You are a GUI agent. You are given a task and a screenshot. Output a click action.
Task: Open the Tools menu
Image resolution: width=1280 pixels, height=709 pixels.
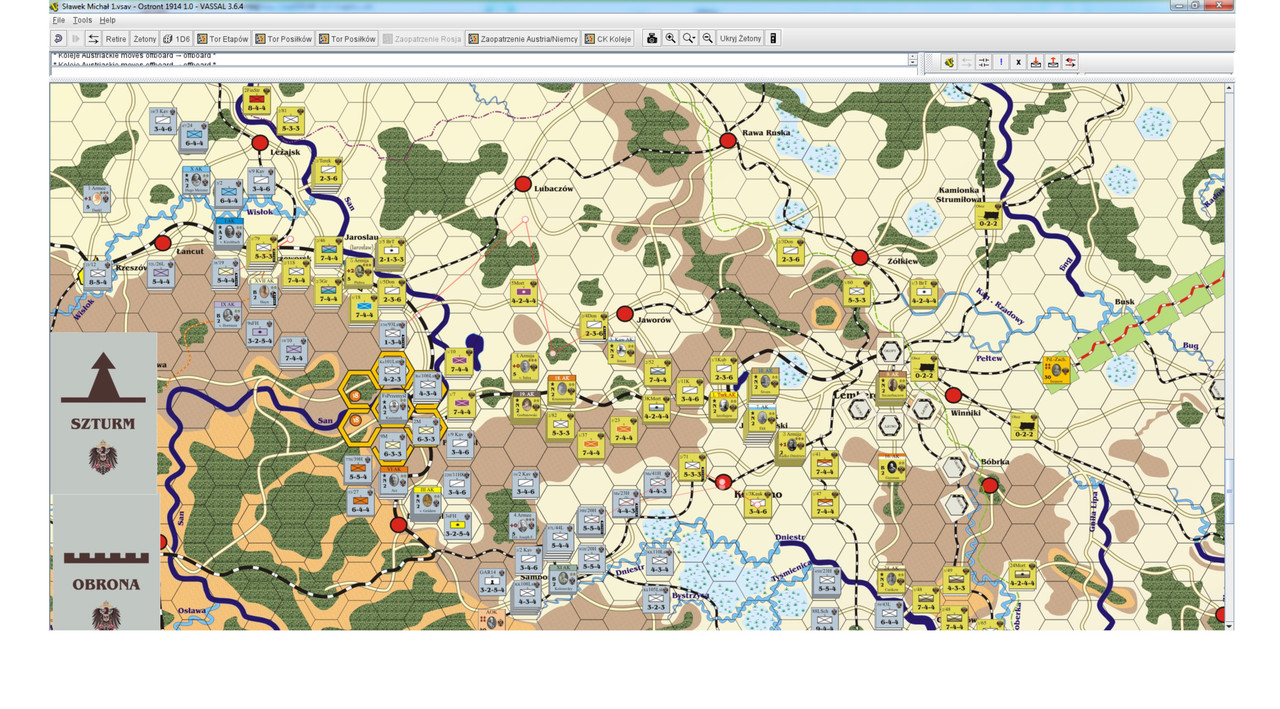tap(82, 20)
